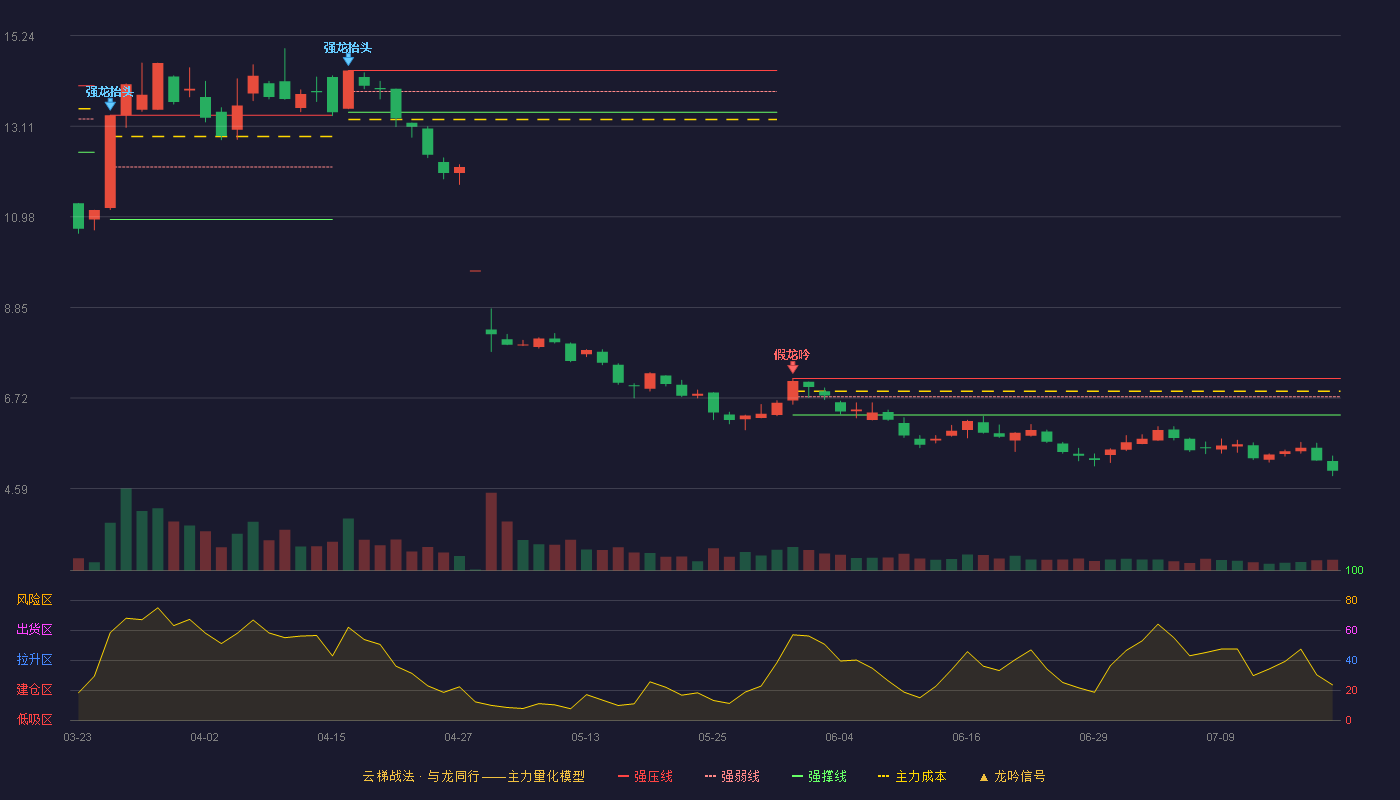
Task: Click the 拉升区 zone label
Action: point(34,660)
